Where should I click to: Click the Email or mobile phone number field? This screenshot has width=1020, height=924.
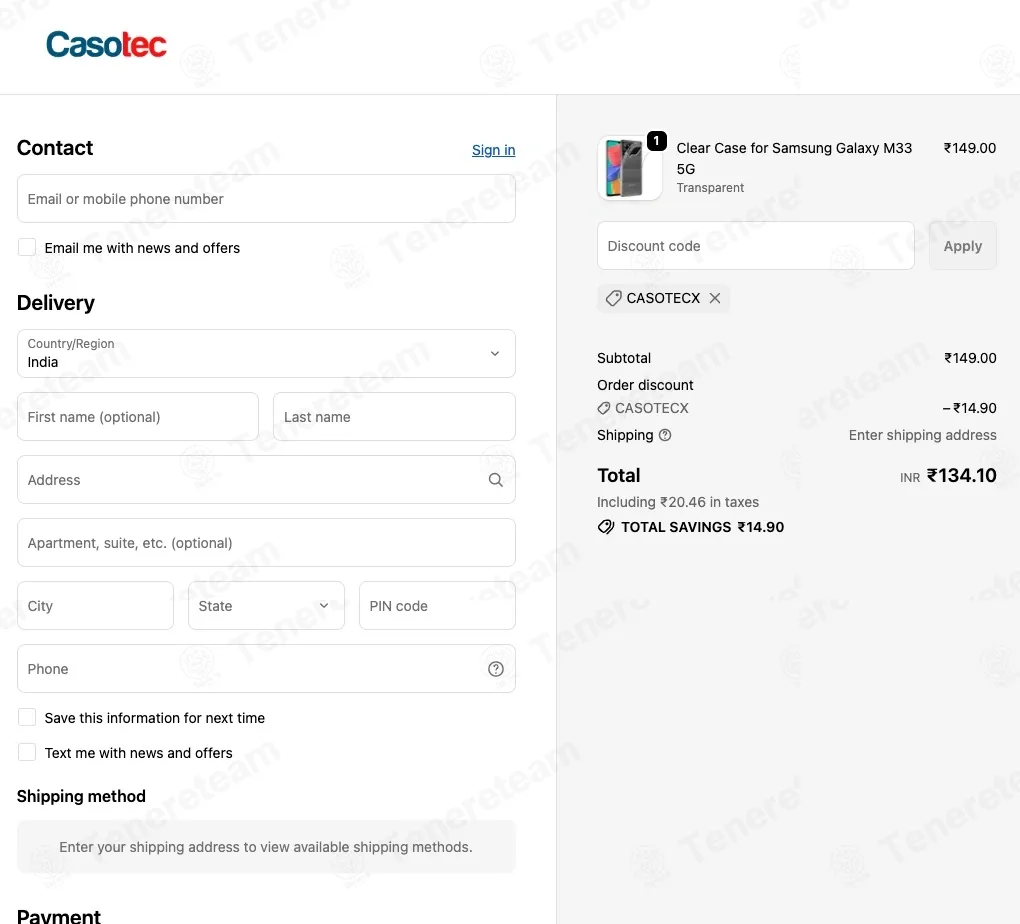266,198
